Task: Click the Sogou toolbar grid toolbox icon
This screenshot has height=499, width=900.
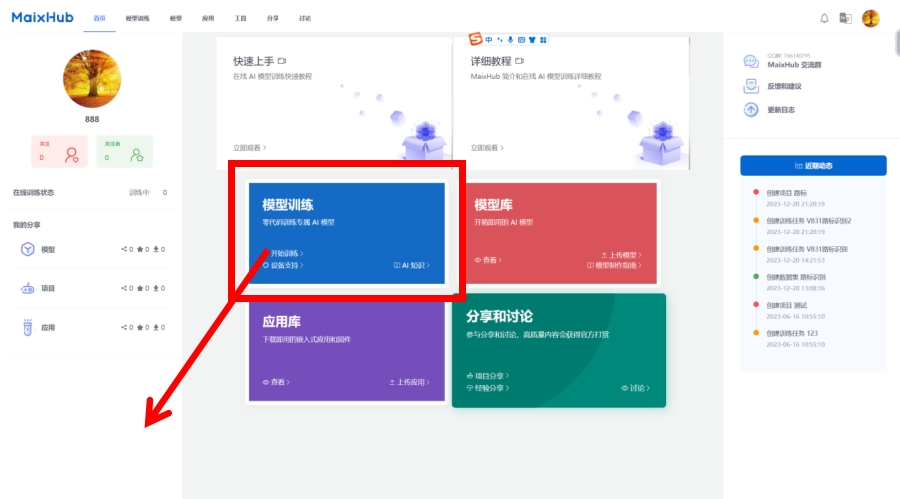Action: point(543,40)
